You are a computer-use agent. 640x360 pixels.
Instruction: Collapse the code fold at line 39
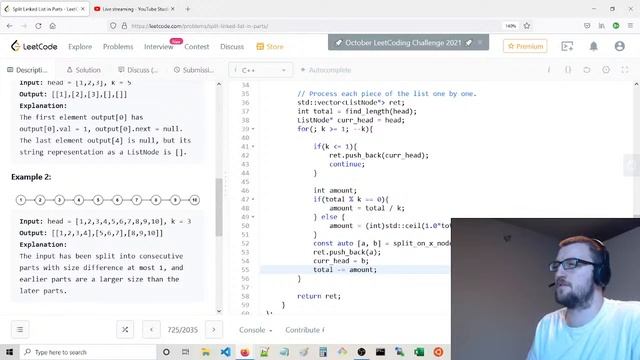(x=253, y=129)
